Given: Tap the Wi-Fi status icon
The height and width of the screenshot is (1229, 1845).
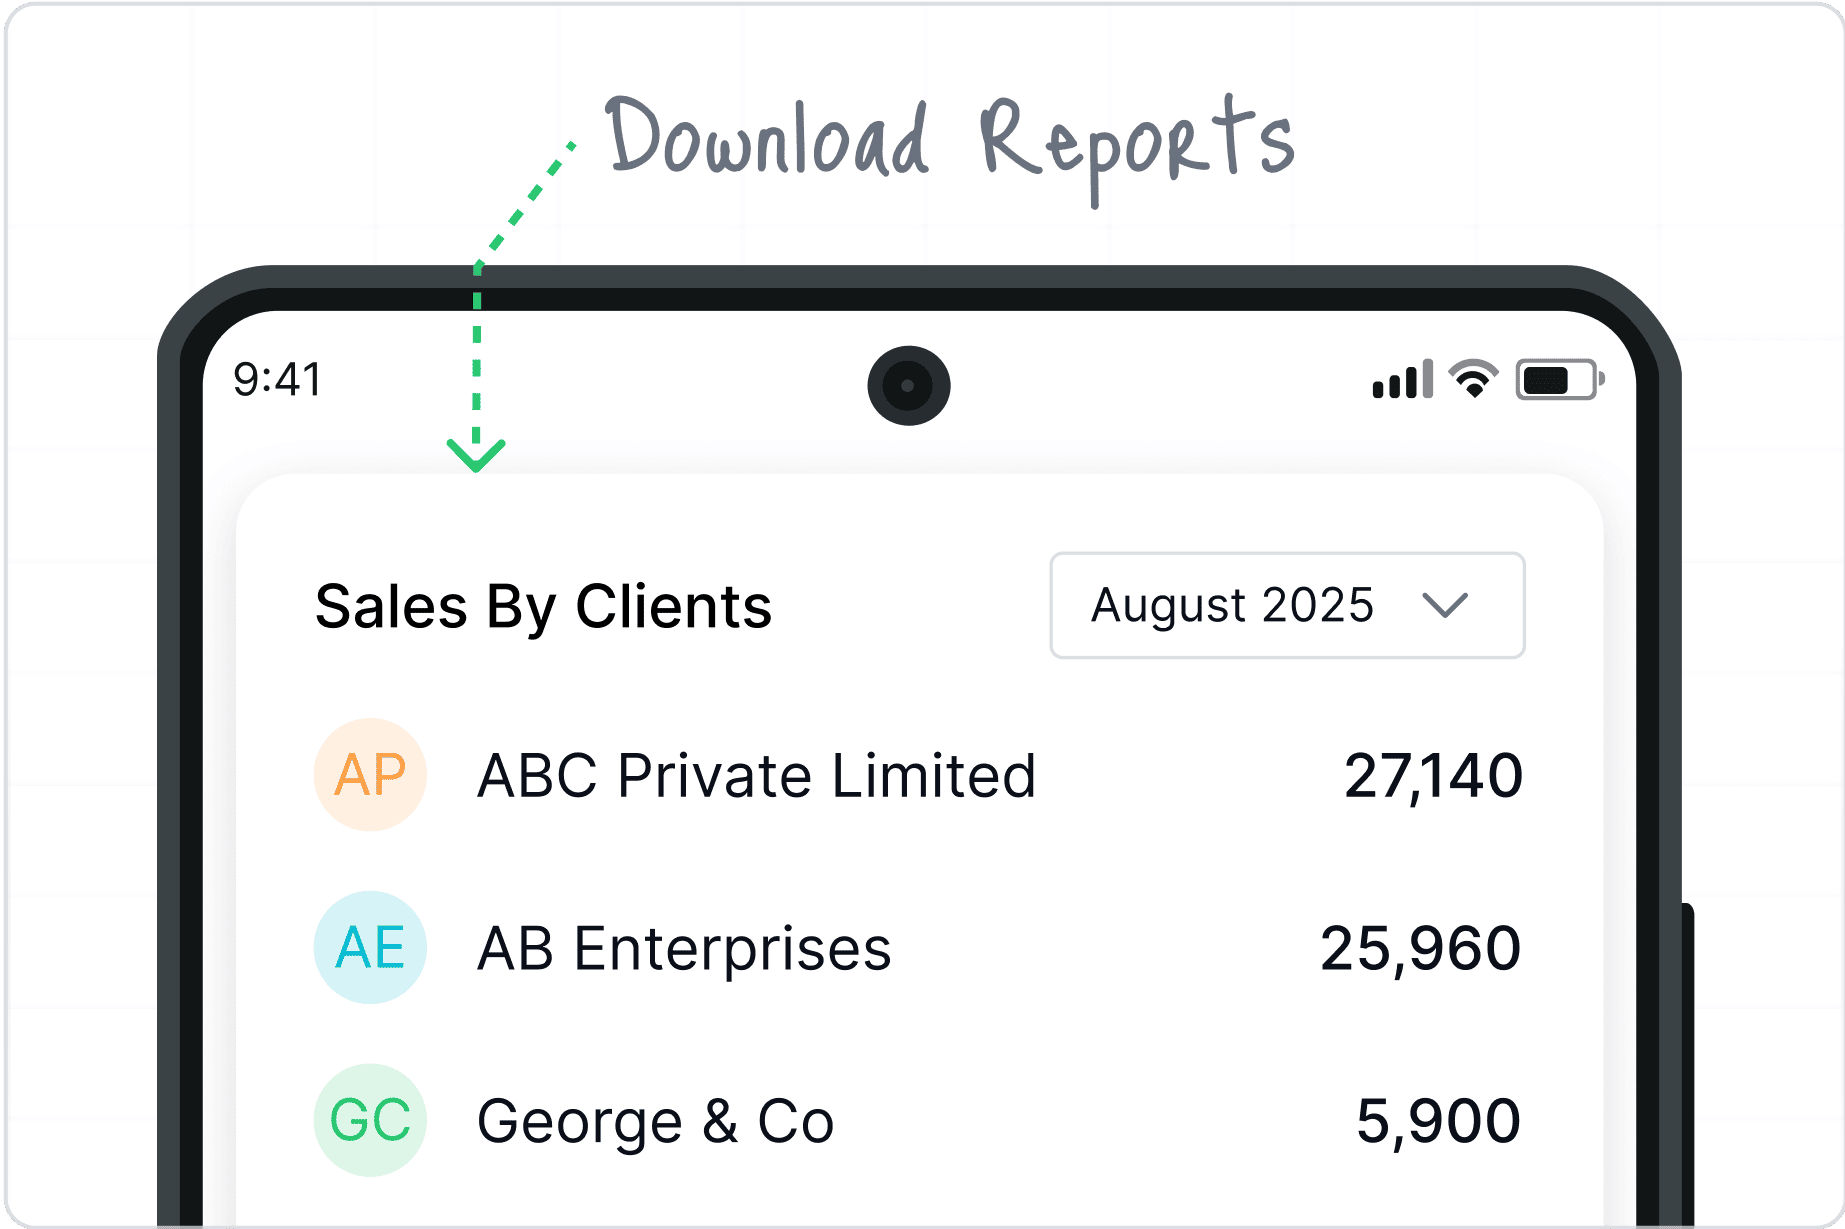Looking at the screenshot, I should click(x=1474, y=379).
